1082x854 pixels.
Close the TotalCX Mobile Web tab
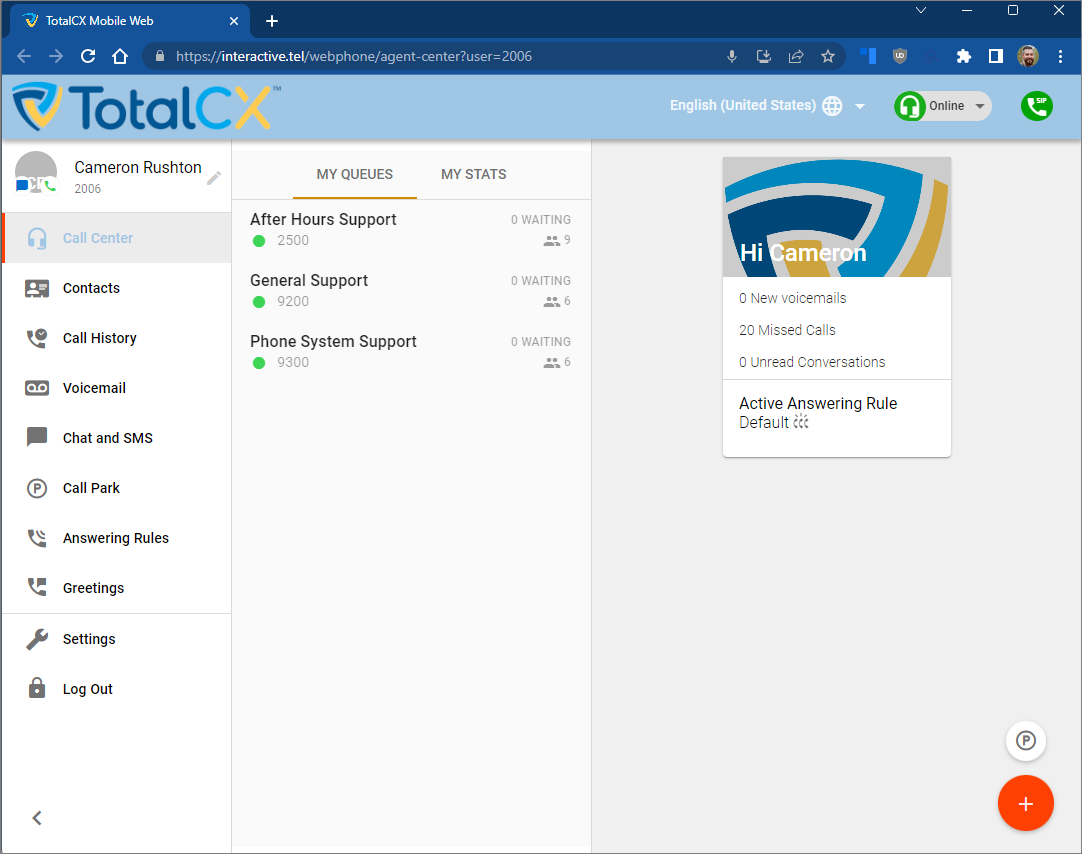234,21
